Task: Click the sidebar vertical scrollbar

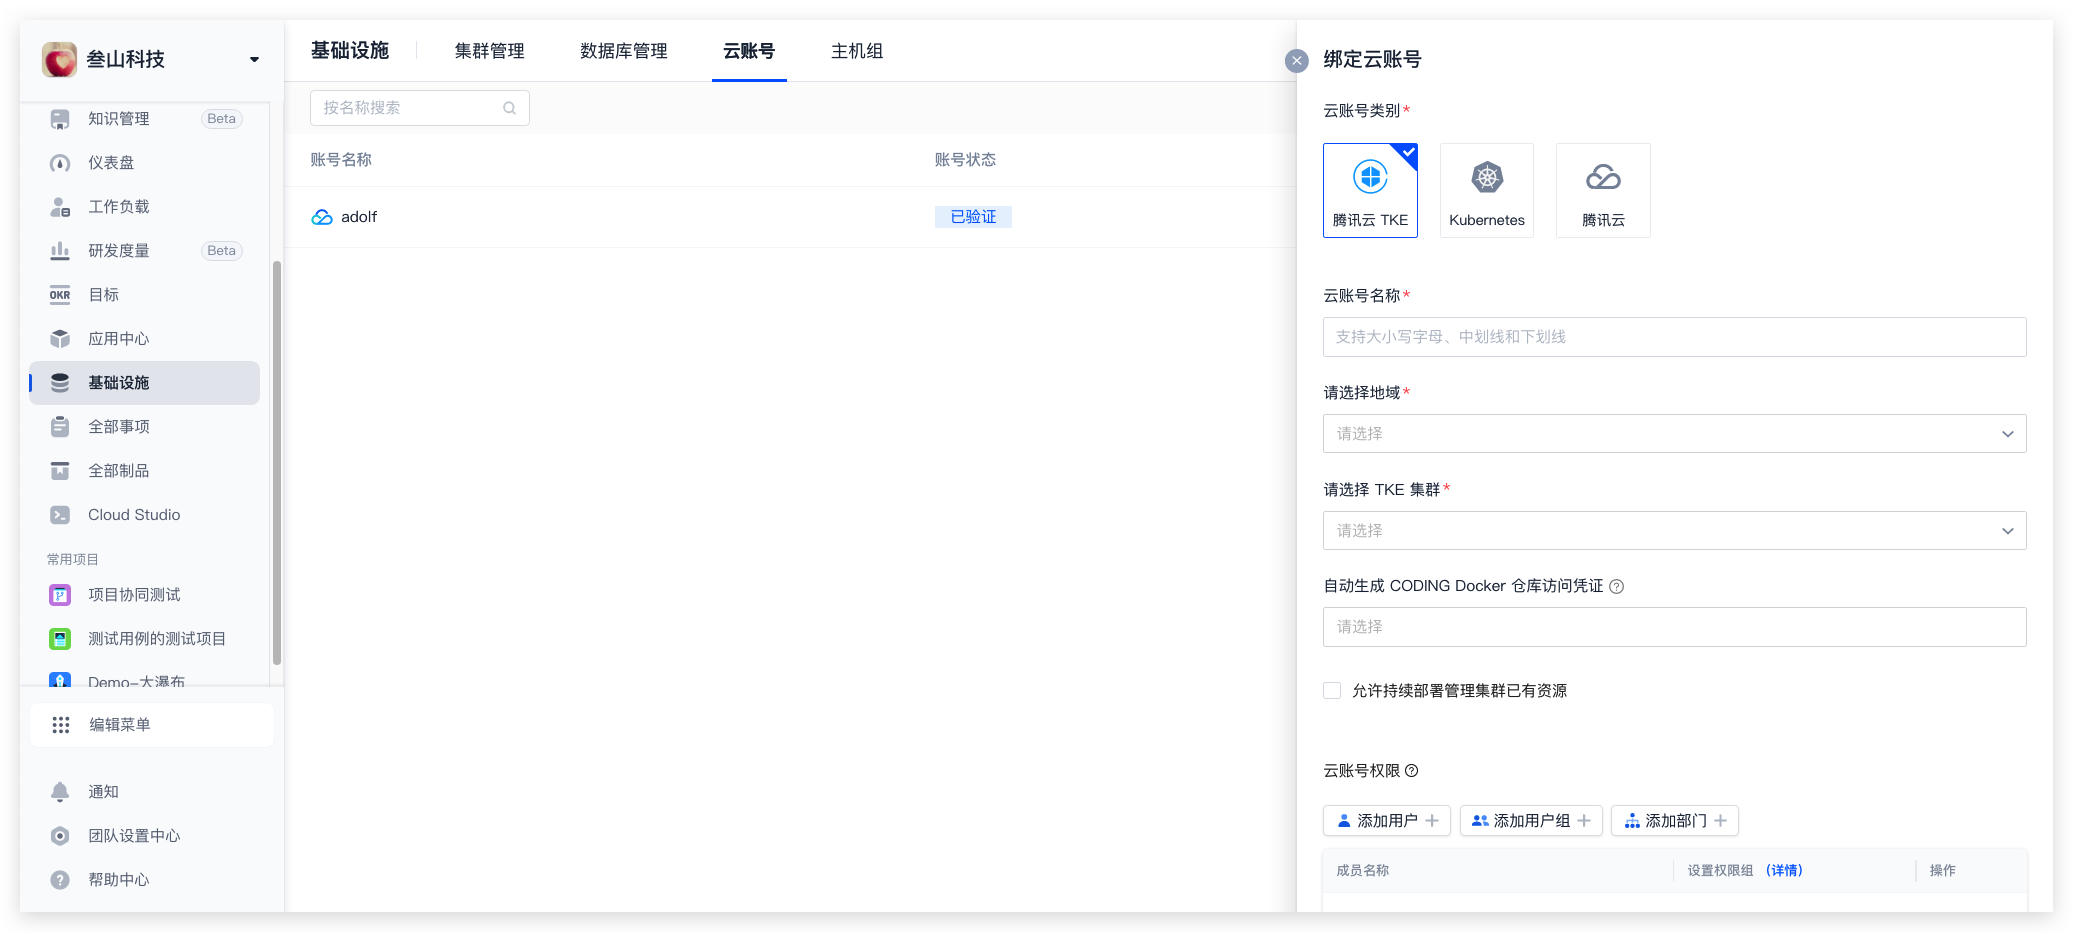Action: [x=277, y=462]
